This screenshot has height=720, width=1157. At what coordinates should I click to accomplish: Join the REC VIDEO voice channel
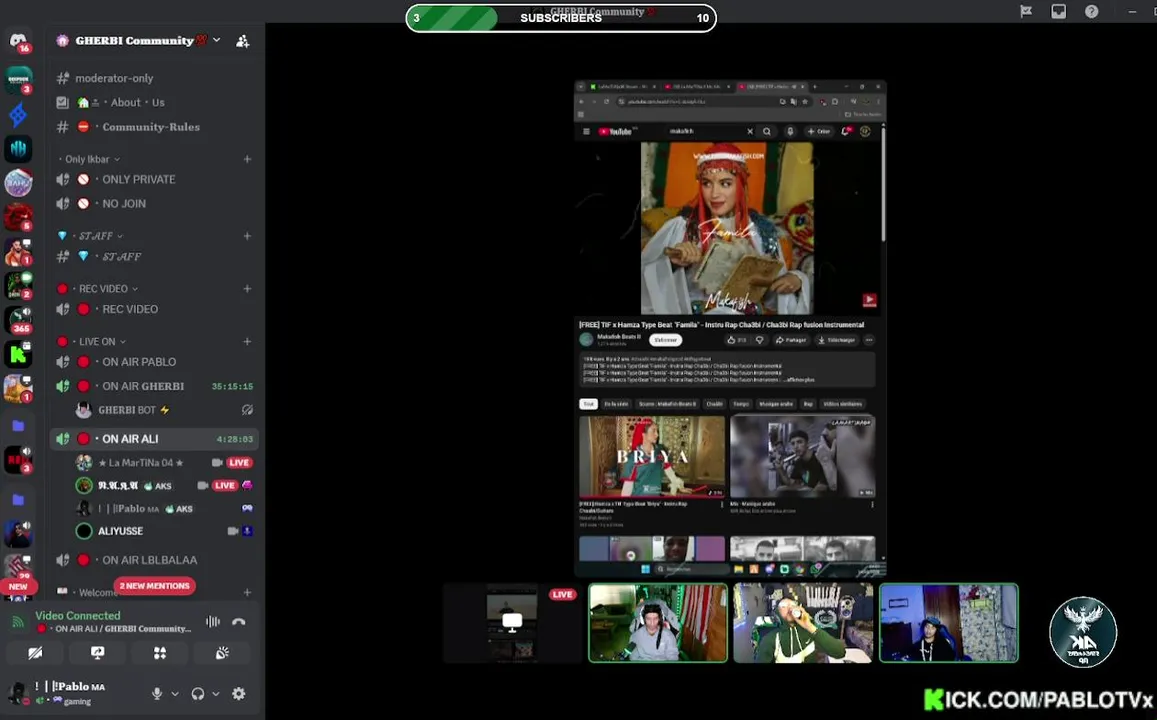click(153, 309)
